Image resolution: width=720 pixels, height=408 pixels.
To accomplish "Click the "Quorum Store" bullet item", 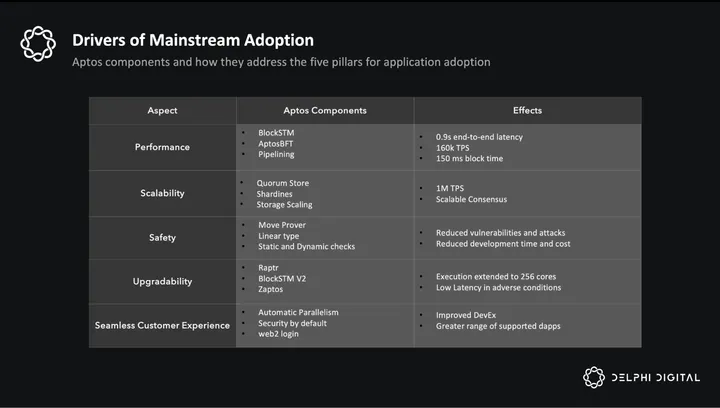I will 276,183.
